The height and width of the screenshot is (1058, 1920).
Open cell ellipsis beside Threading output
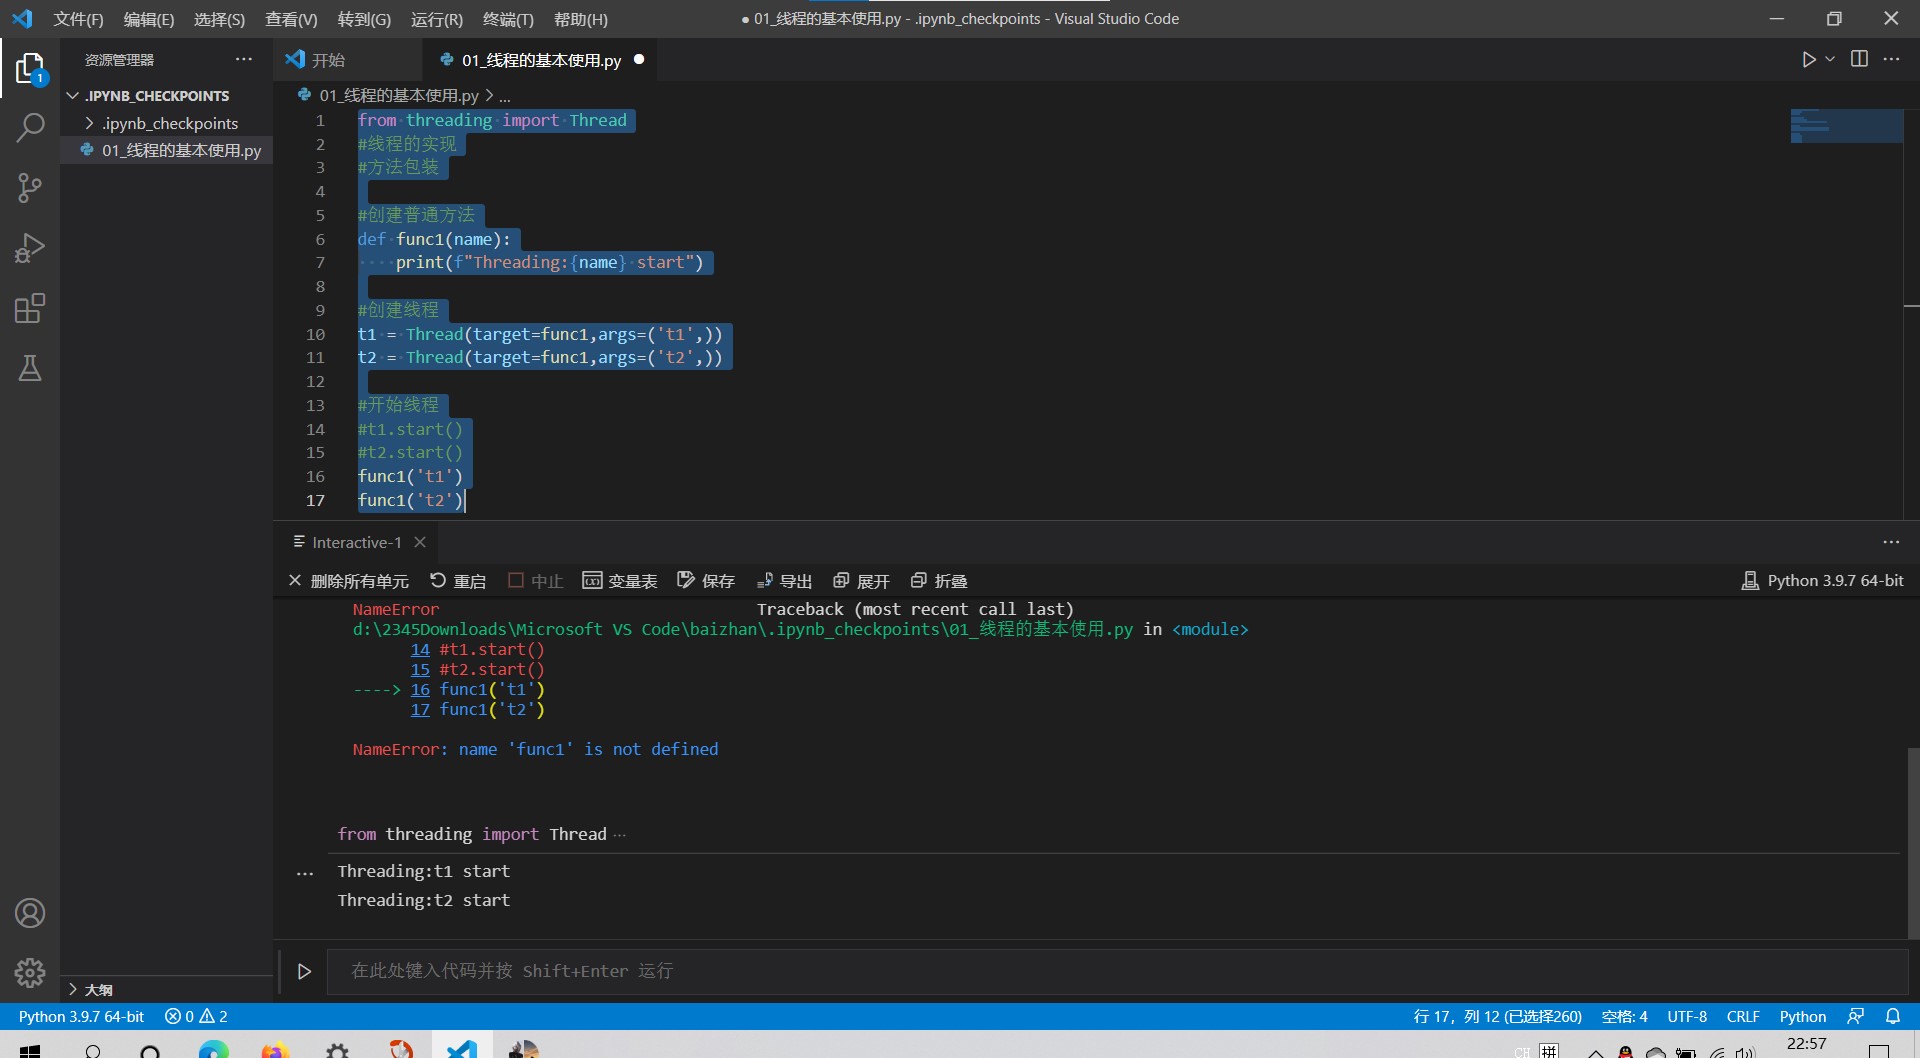coord(305,873)
